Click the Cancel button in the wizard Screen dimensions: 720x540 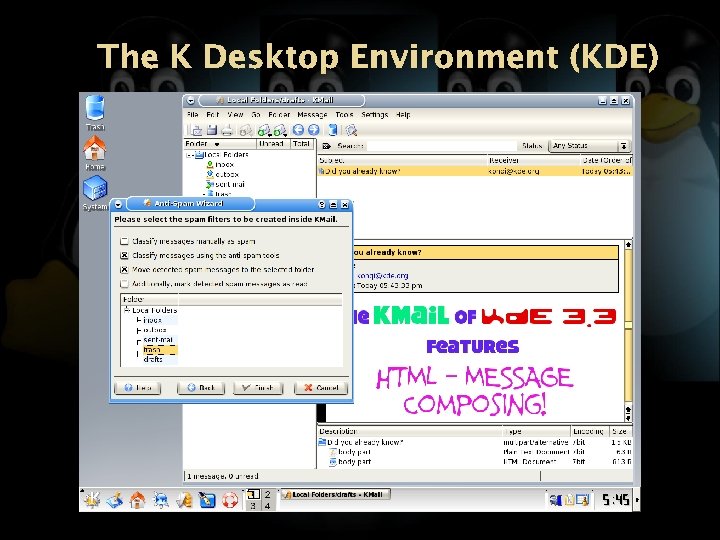(x=321, y=388)
